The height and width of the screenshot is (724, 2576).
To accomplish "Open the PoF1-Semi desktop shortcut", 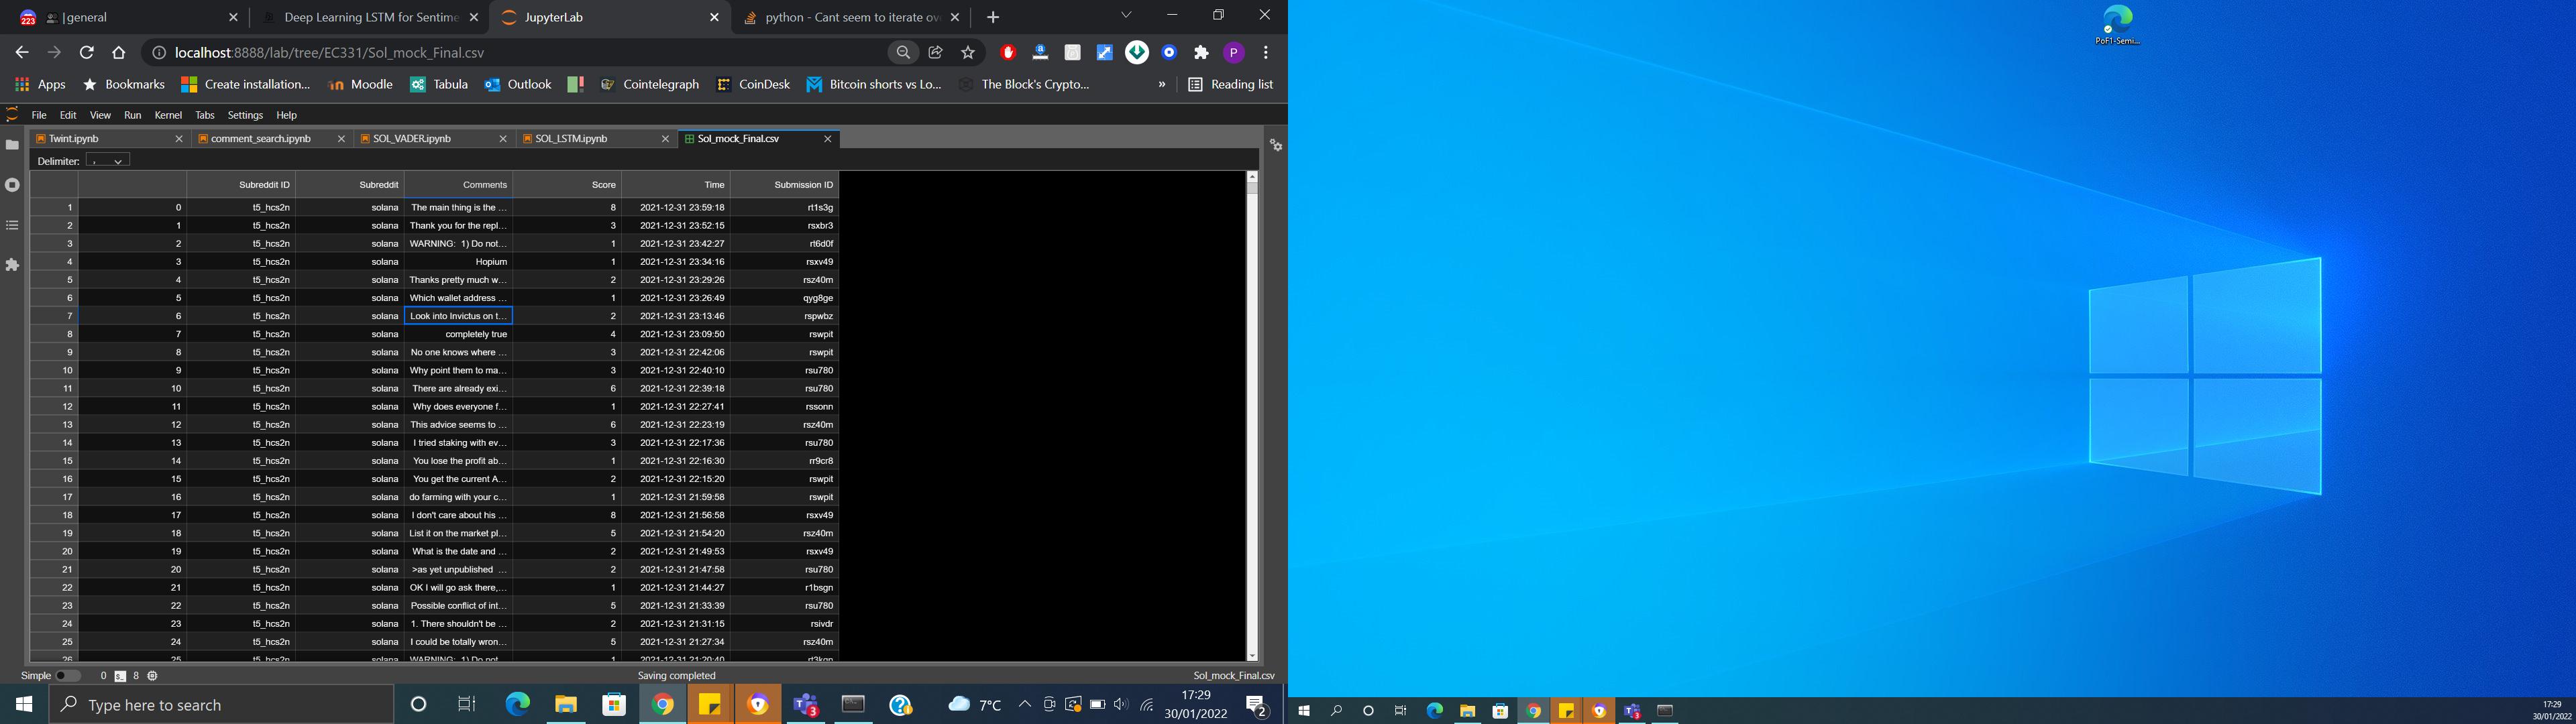I will [2117, 26].
